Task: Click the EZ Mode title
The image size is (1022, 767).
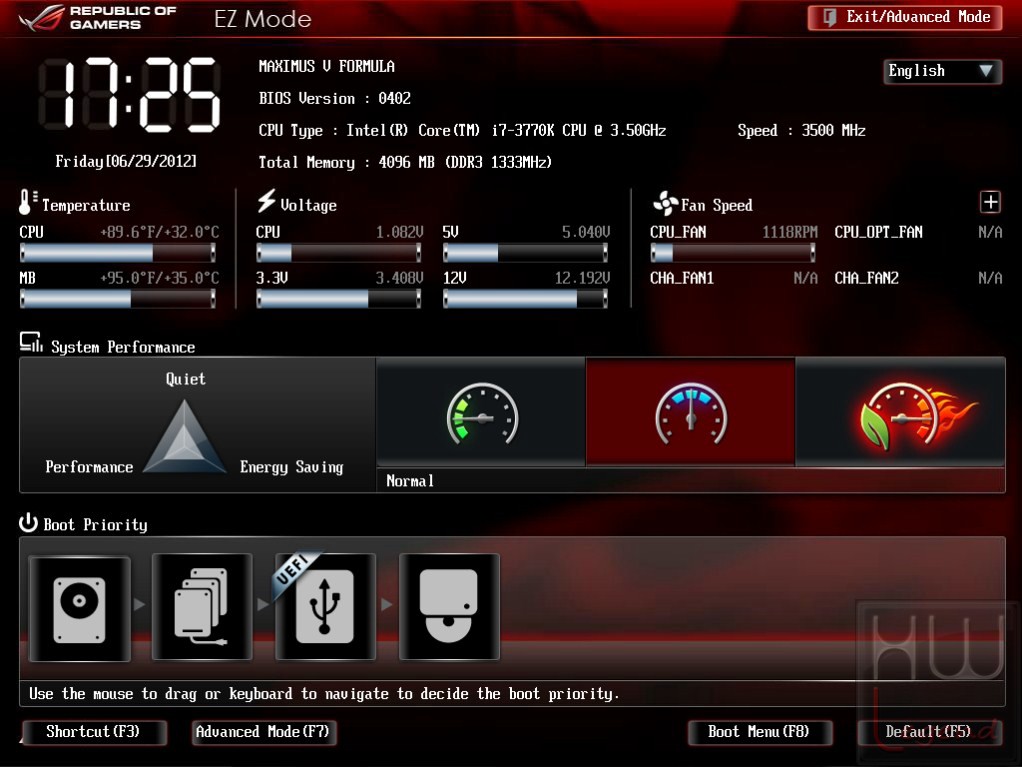Action: tap(263, 19)
